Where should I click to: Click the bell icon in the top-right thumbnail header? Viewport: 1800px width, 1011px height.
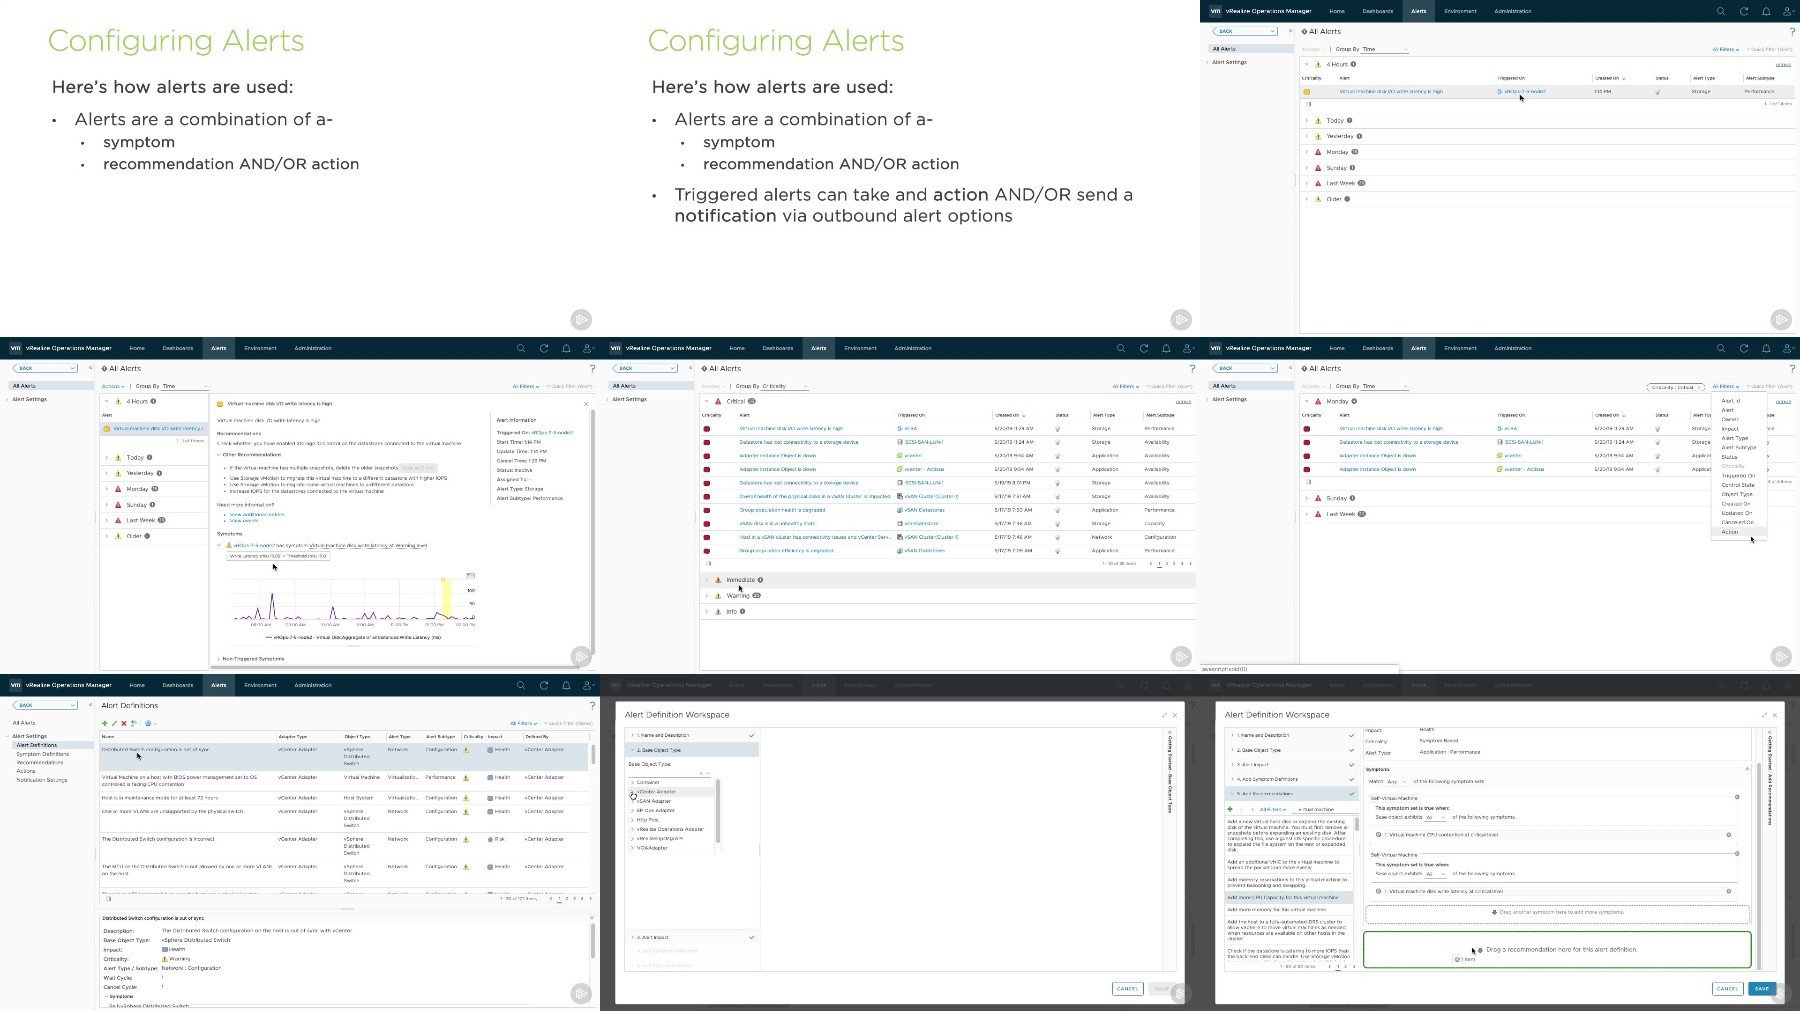pyautogui.click(x=1766, y=11)
